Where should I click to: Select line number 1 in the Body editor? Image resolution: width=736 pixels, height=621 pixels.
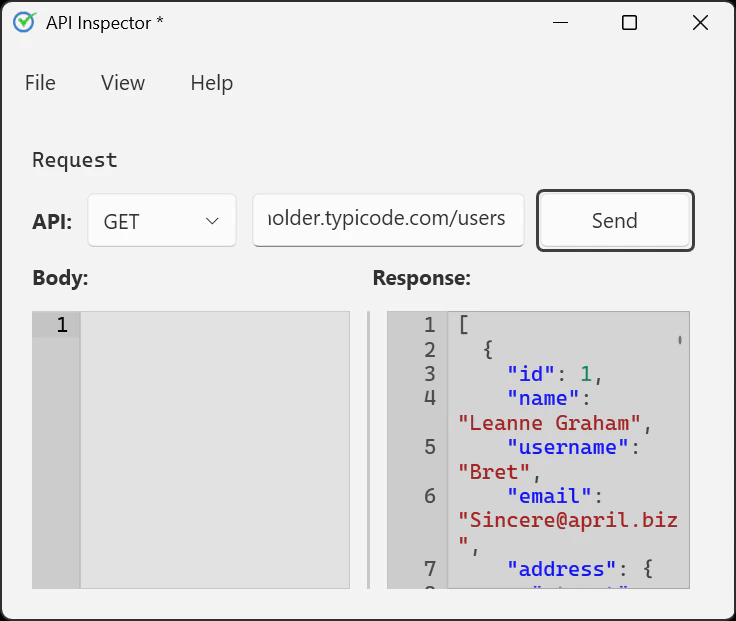coord(62,325)
